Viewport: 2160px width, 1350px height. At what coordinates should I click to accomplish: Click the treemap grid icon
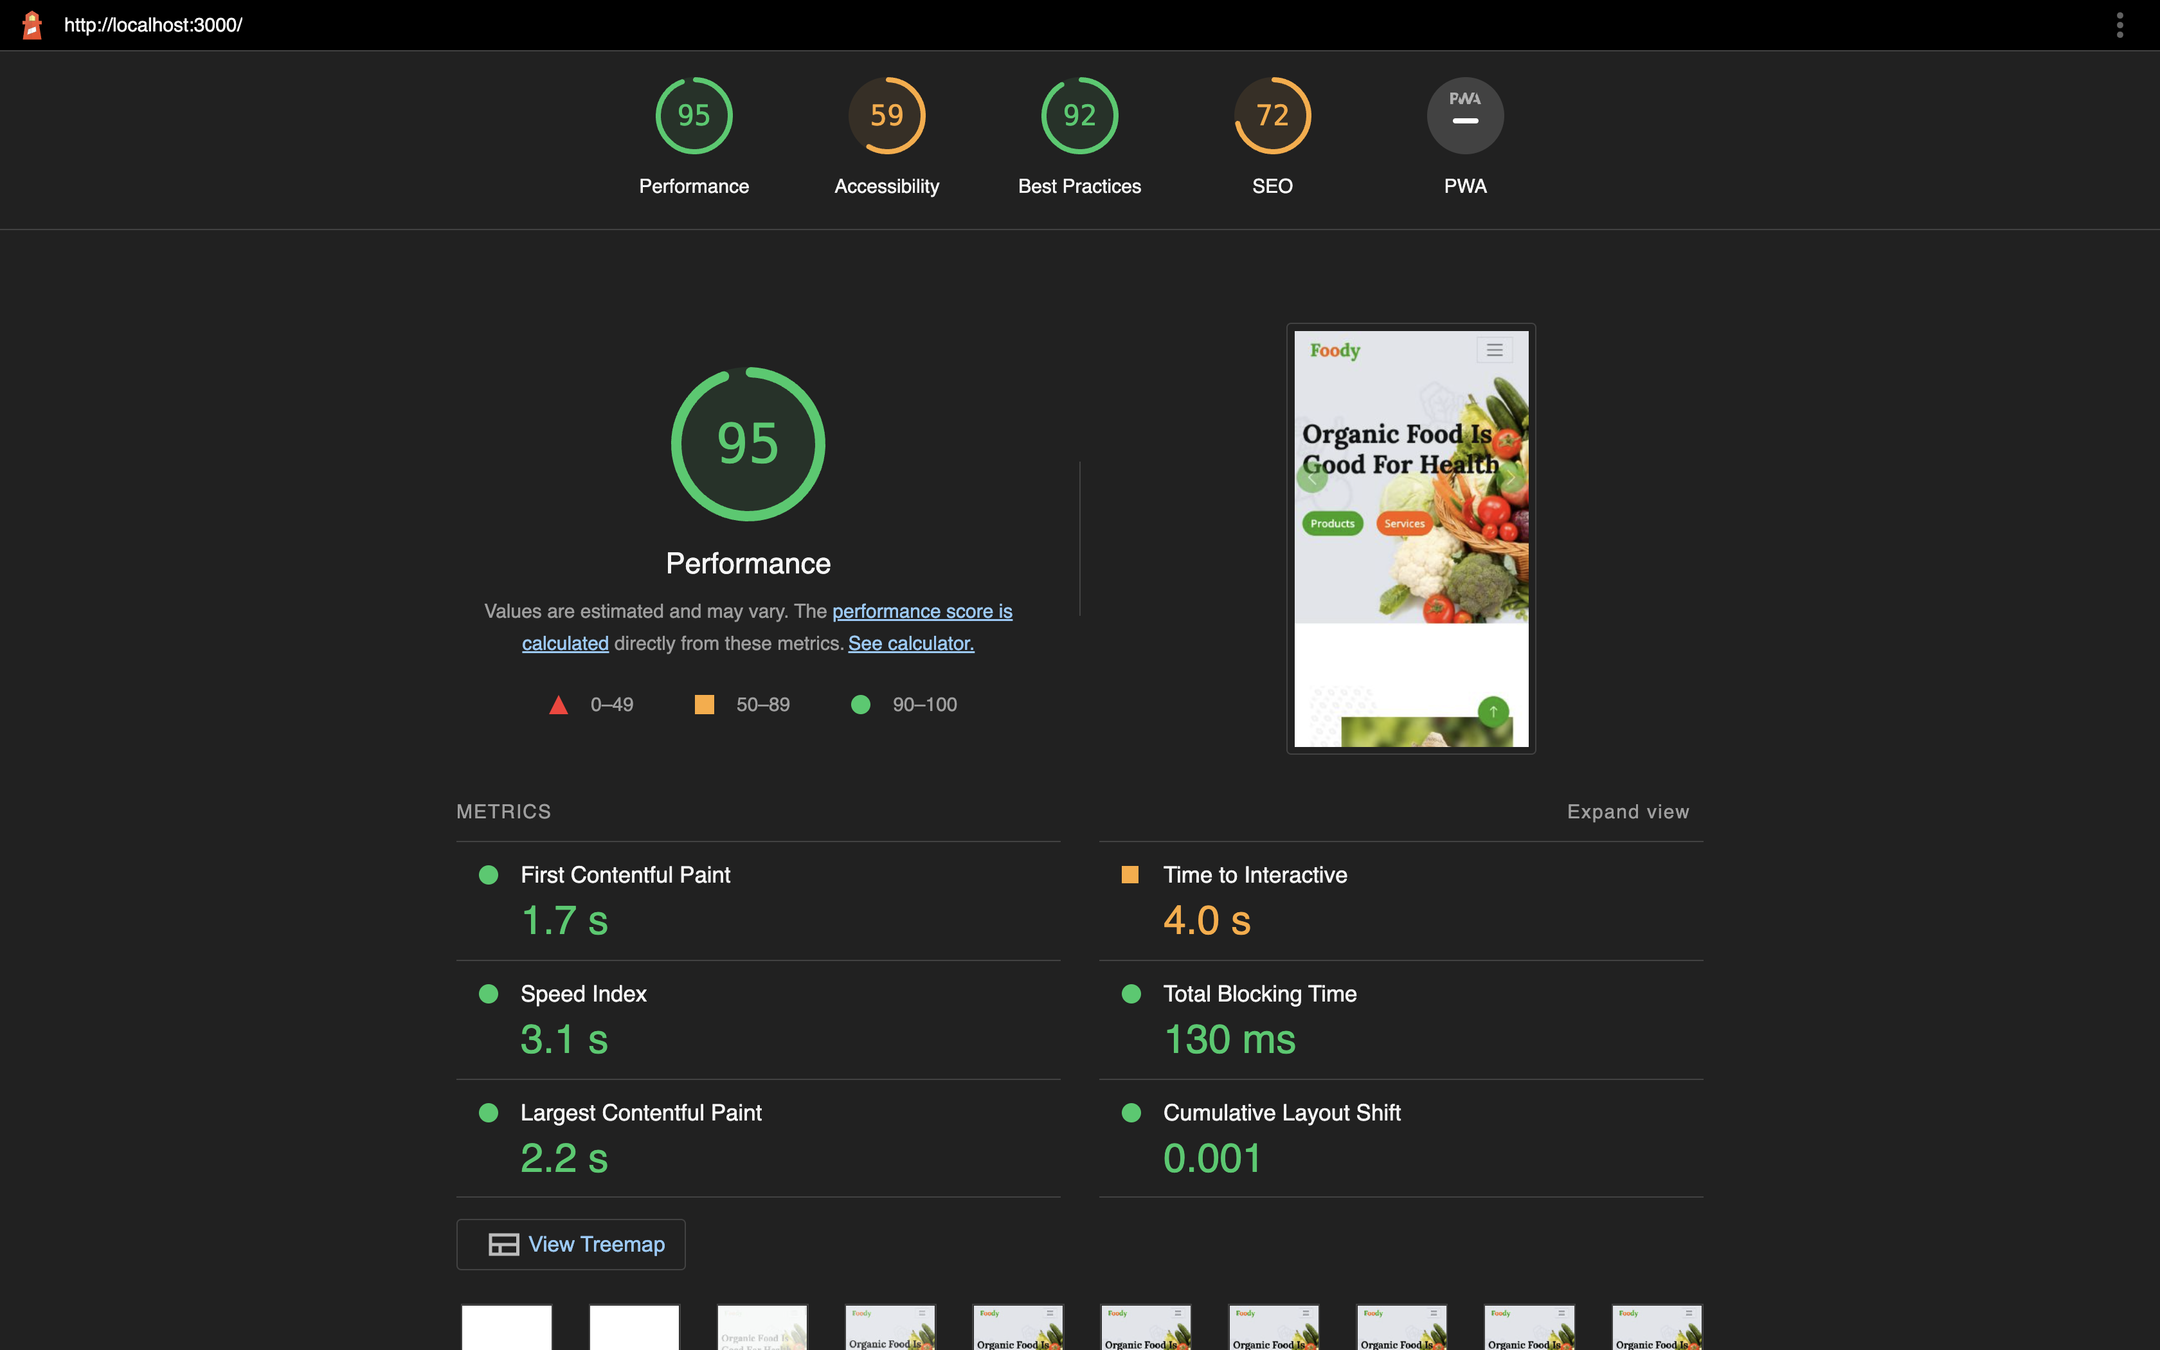(503, 1244)
